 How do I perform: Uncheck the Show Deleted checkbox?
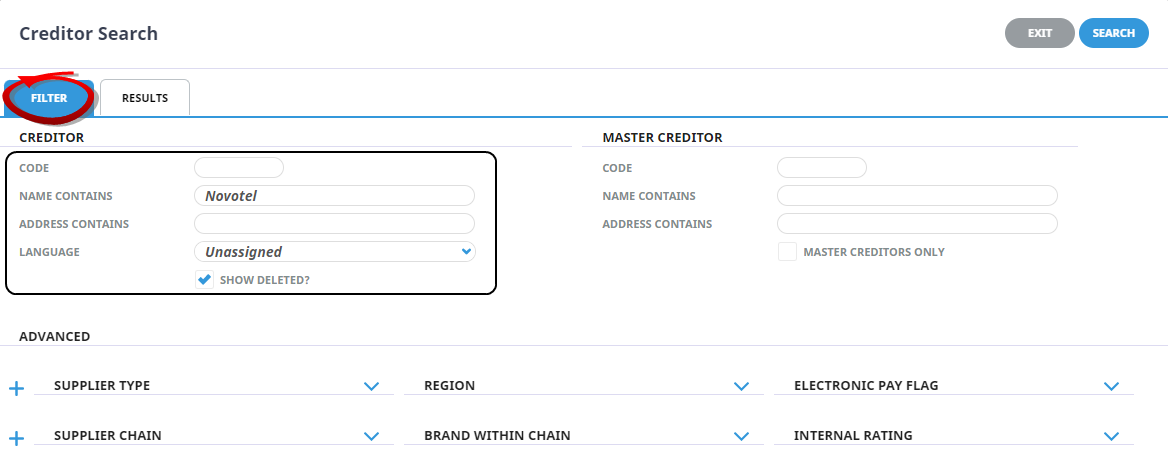[204, 280]
